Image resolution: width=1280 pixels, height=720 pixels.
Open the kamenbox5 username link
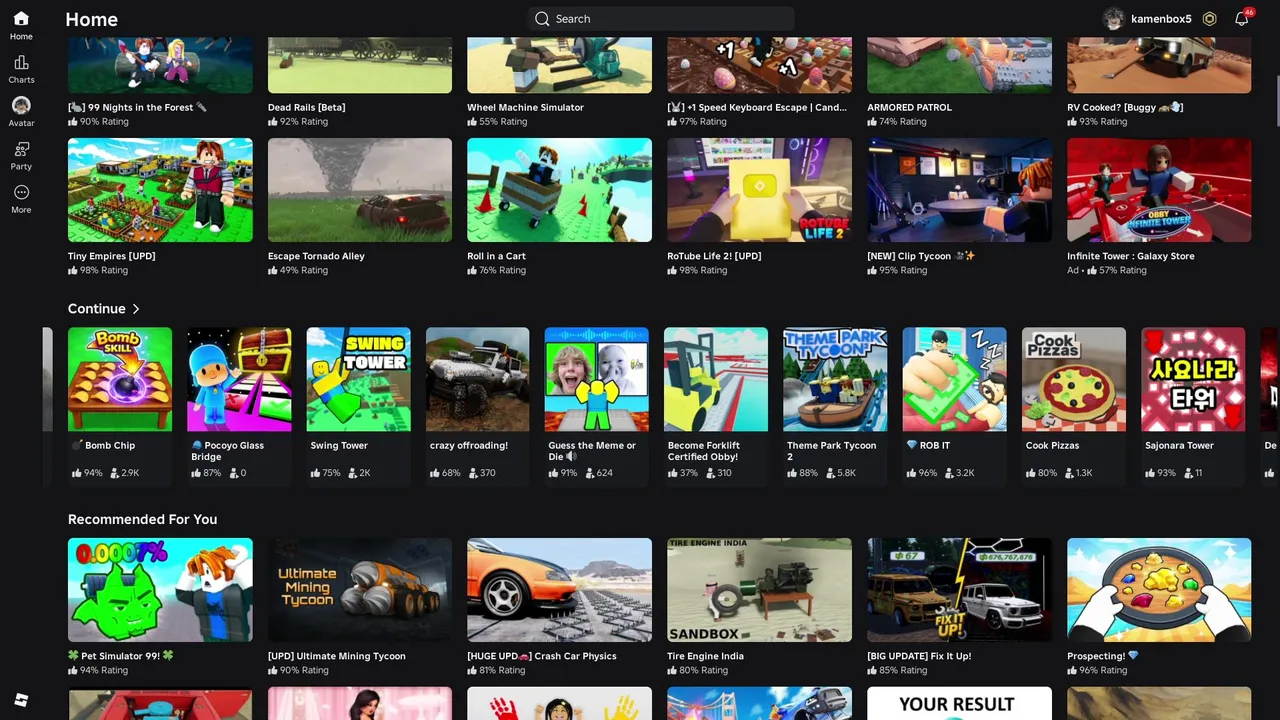[1161, 19]
